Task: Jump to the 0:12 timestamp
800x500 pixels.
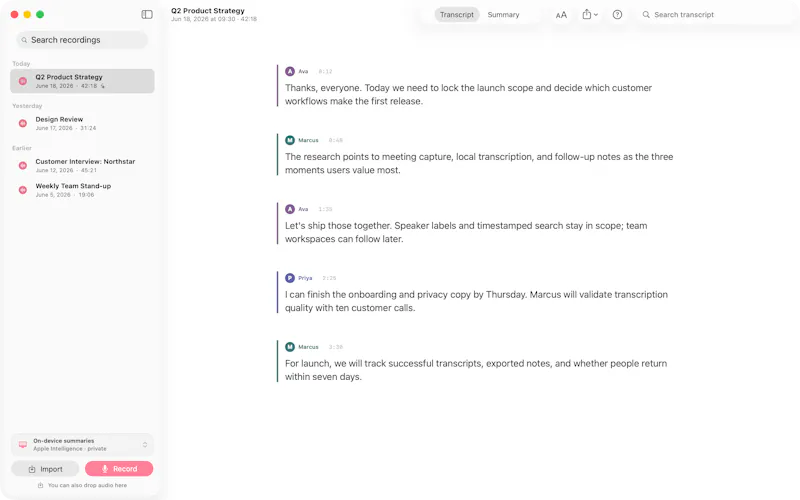Action: 326,71
